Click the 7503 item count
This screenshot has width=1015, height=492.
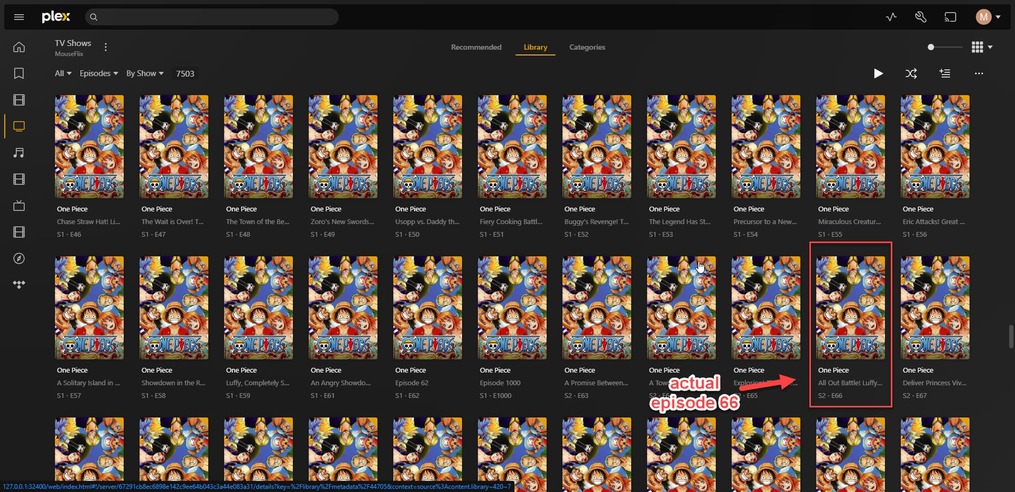pyautogui.click(x=185, y=74)
